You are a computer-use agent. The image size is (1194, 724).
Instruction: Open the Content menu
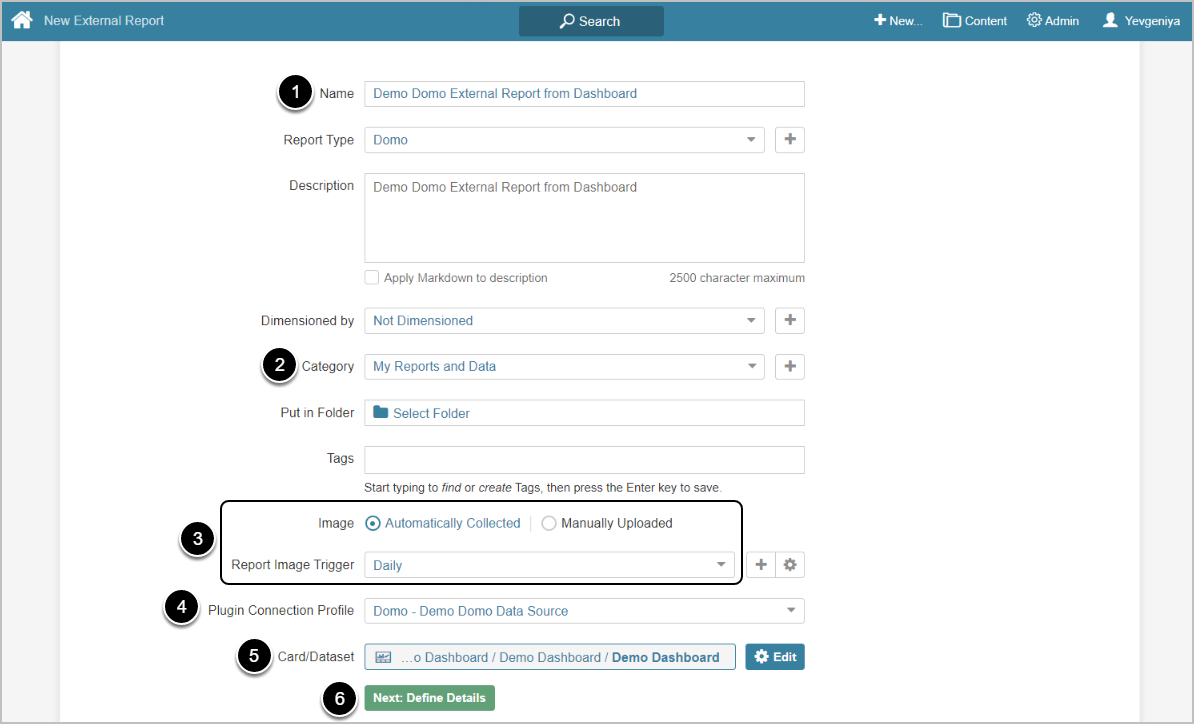pos(975,21)
